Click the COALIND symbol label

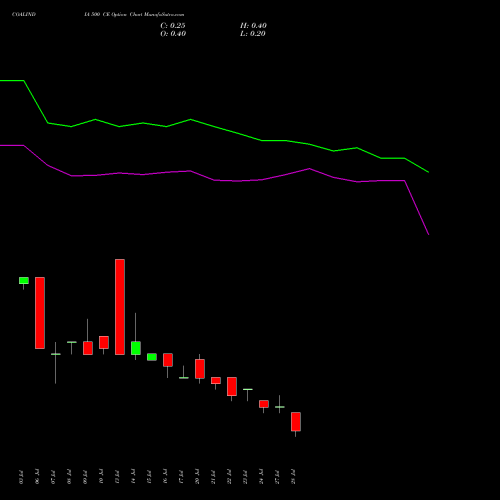point(24,14)
